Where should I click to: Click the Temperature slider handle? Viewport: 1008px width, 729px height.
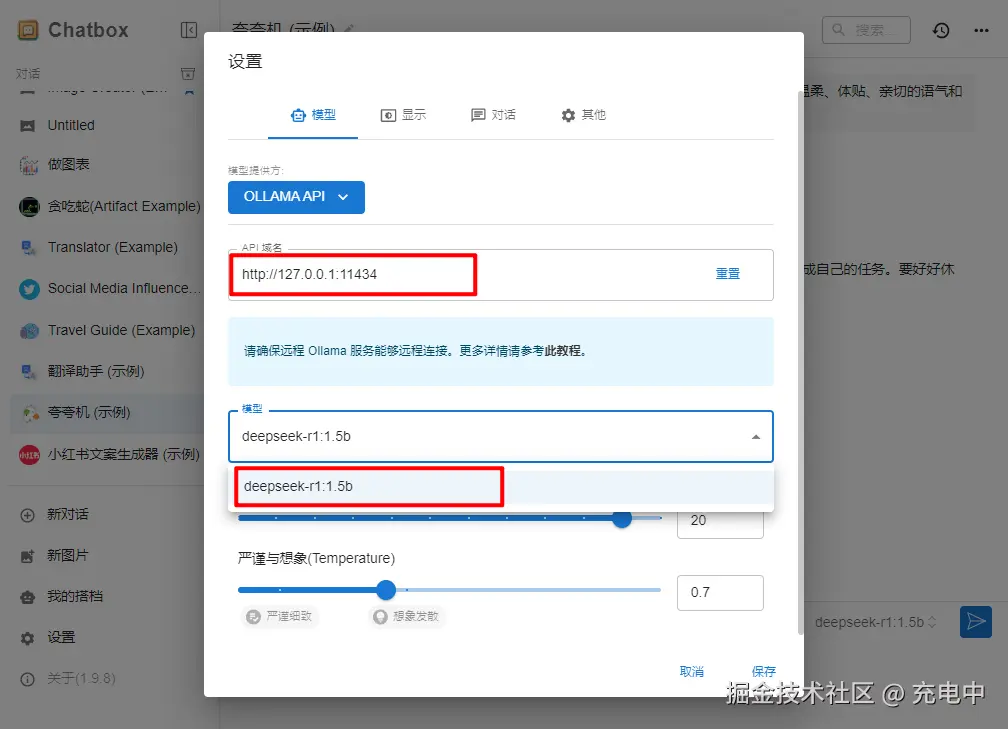click(386, 590)
